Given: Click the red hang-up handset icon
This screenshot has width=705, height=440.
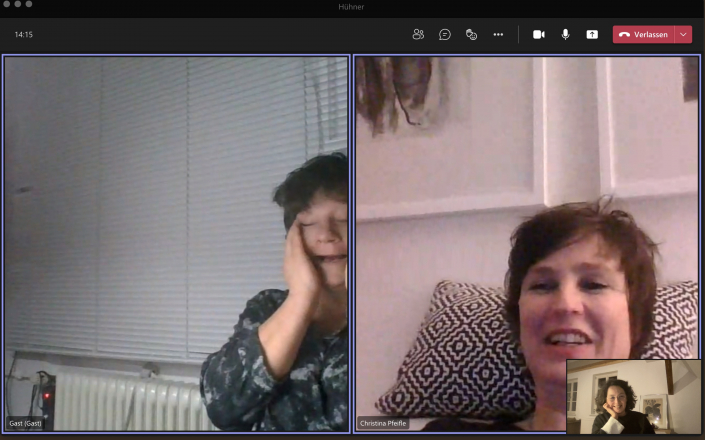Looking at the screenshot, I should (624, 34).
